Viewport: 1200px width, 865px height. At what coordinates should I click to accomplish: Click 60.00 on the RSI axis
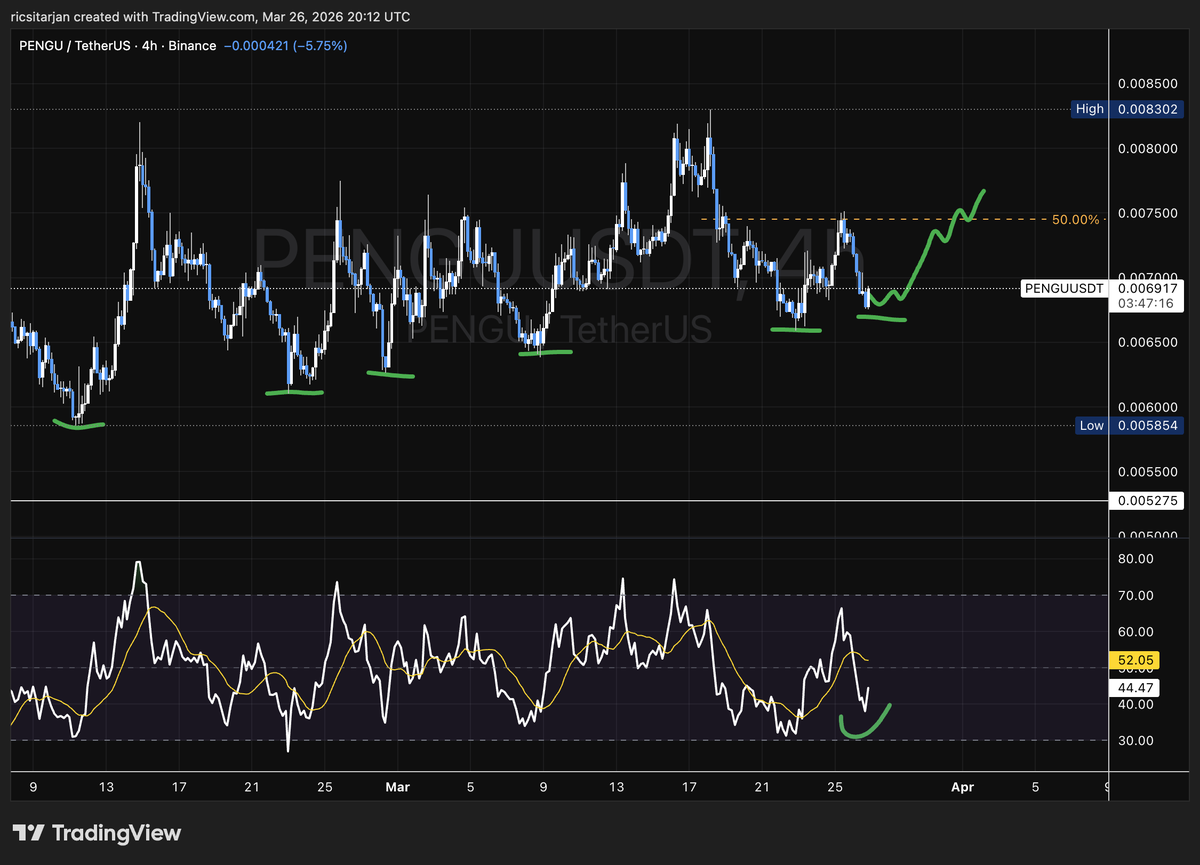[1137, 632]
